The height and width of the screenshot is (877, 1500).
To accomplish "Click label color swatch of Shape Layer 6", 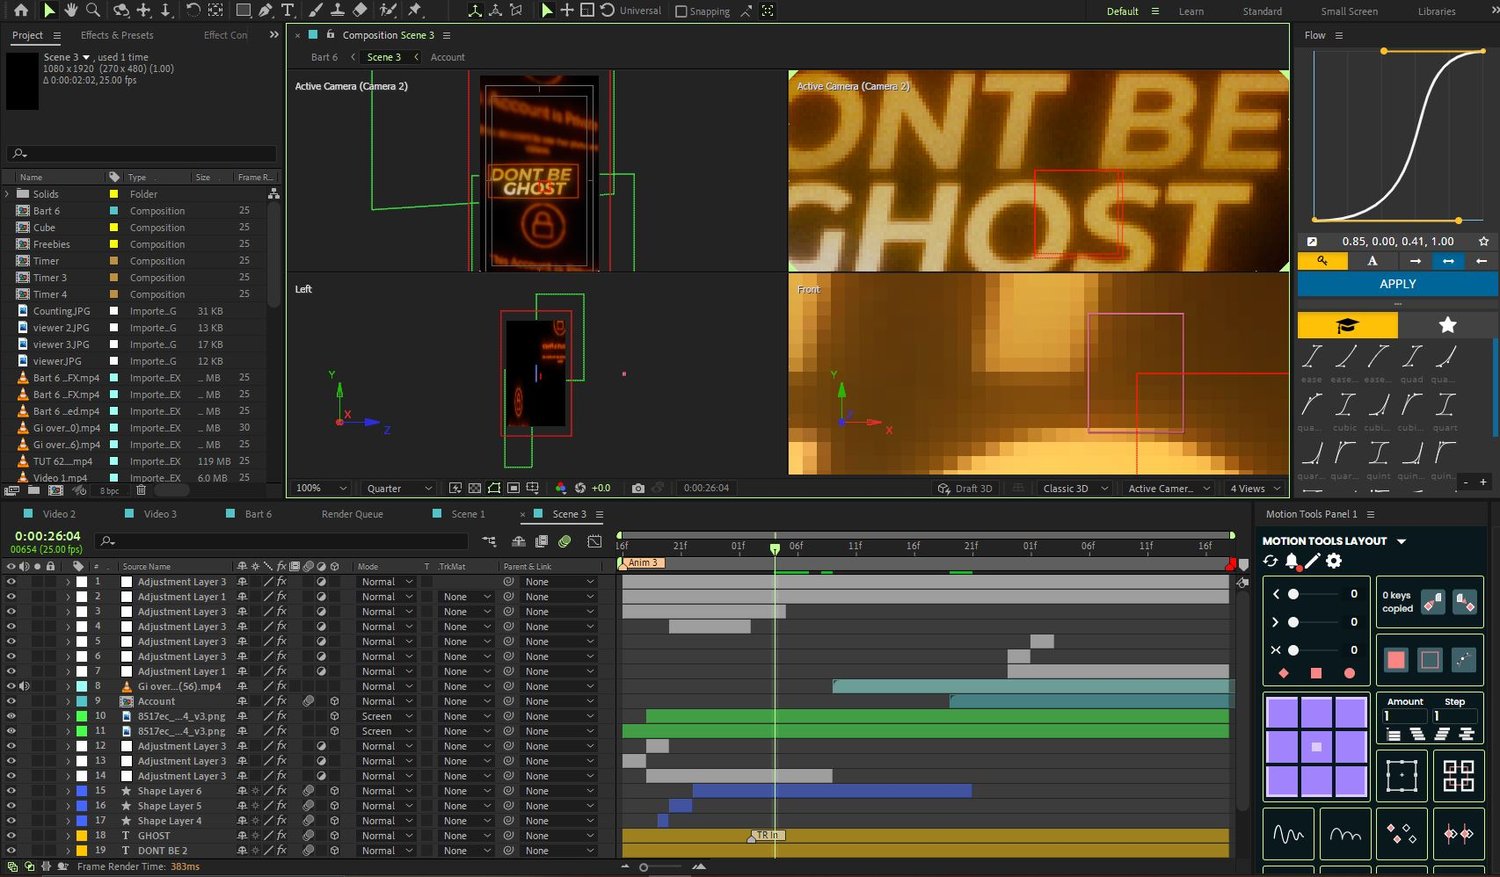I will point(82,790).
